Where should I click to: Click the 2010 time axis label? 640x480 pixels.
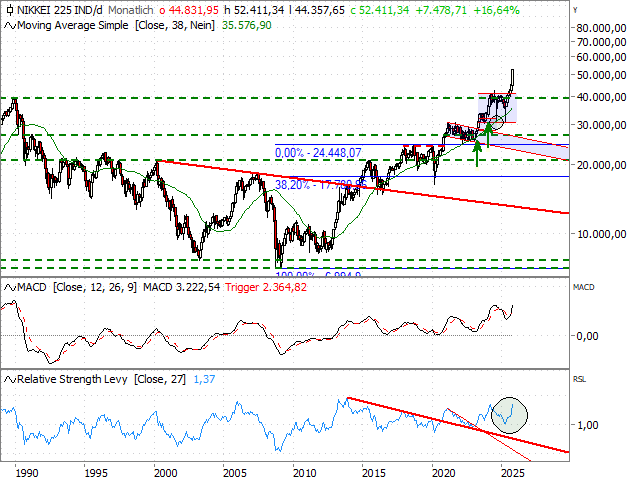tap(304, 473)
